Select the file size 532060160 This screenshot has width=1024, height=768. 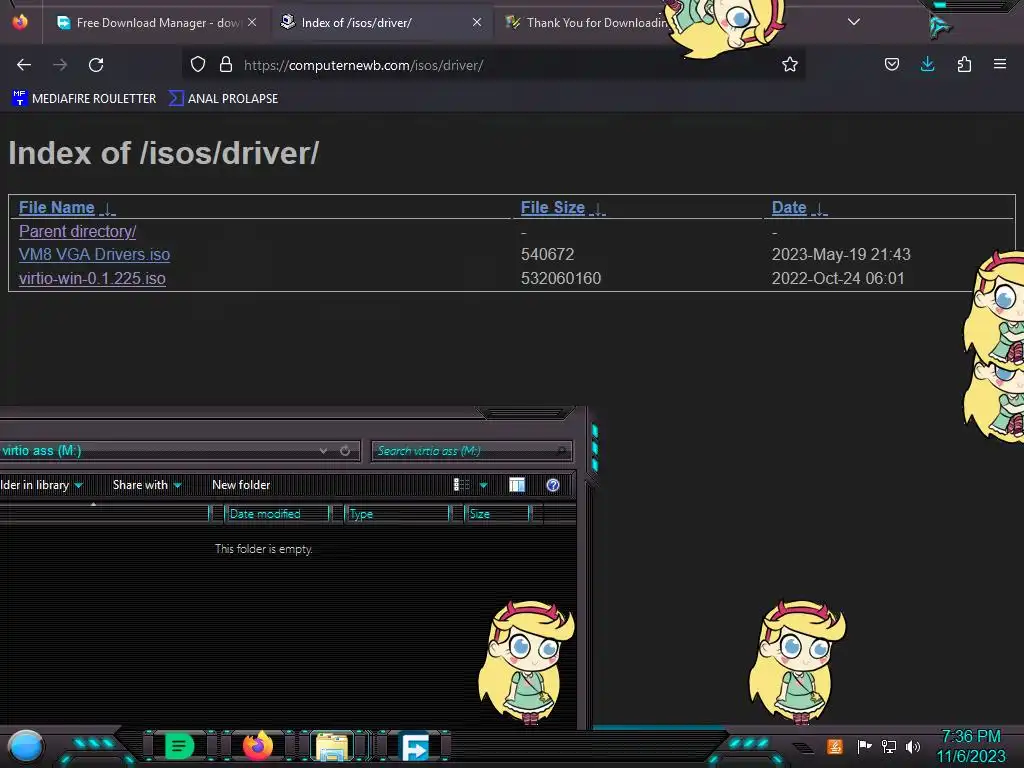(561, 278)
